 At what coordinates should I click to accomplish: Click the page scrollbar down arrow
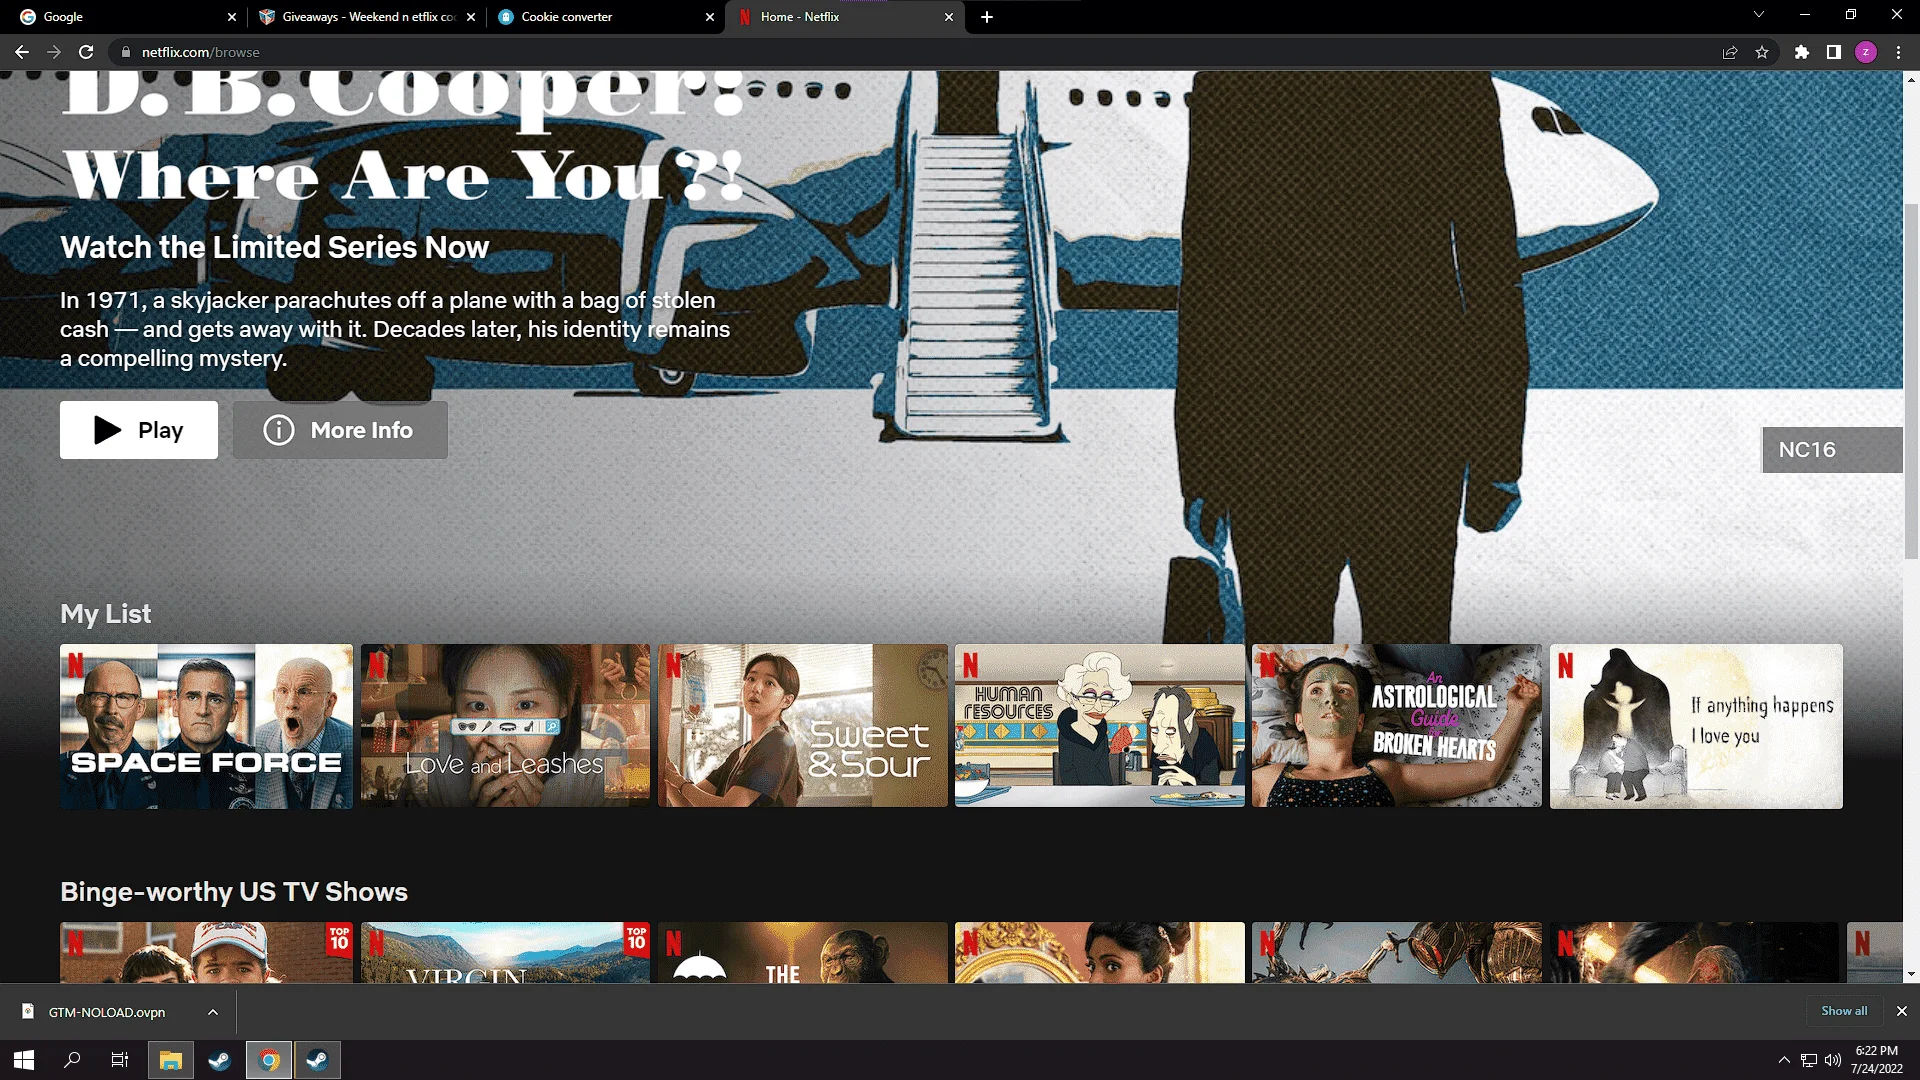coord(1911,974)
